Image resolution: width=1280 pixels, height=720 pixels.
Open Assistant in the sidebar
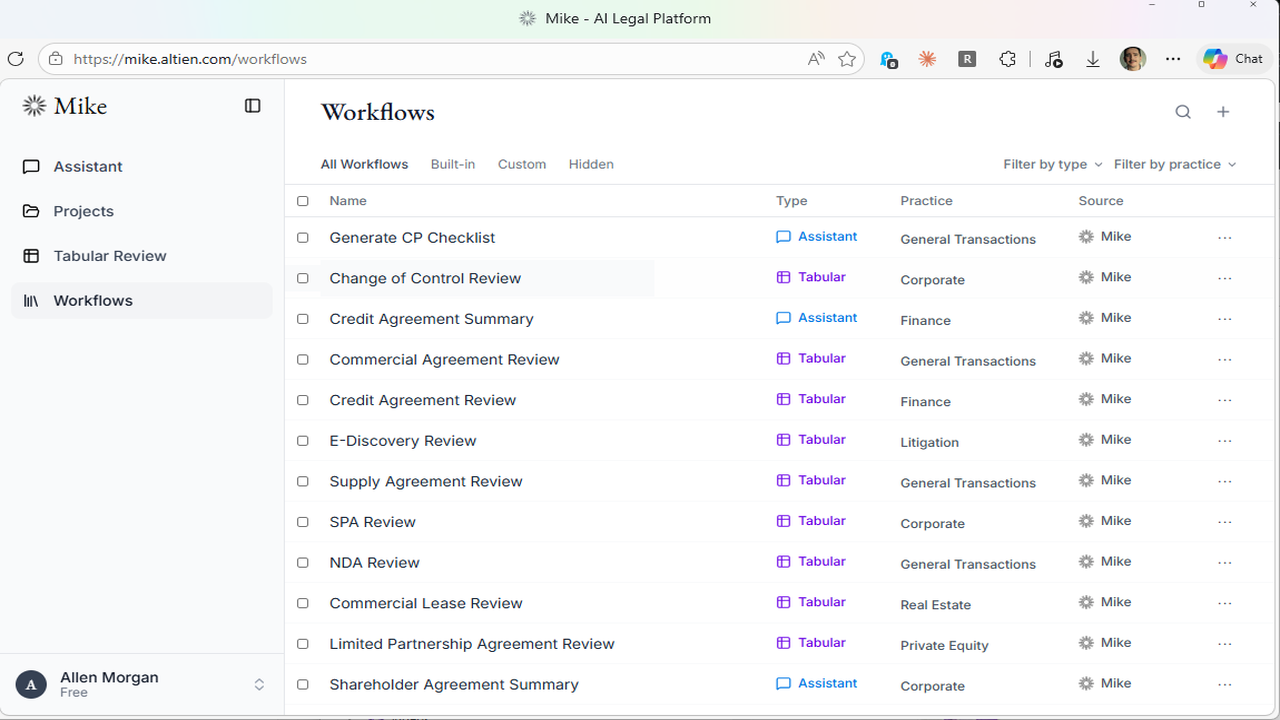pyautogui.click(x=142, y=167)
